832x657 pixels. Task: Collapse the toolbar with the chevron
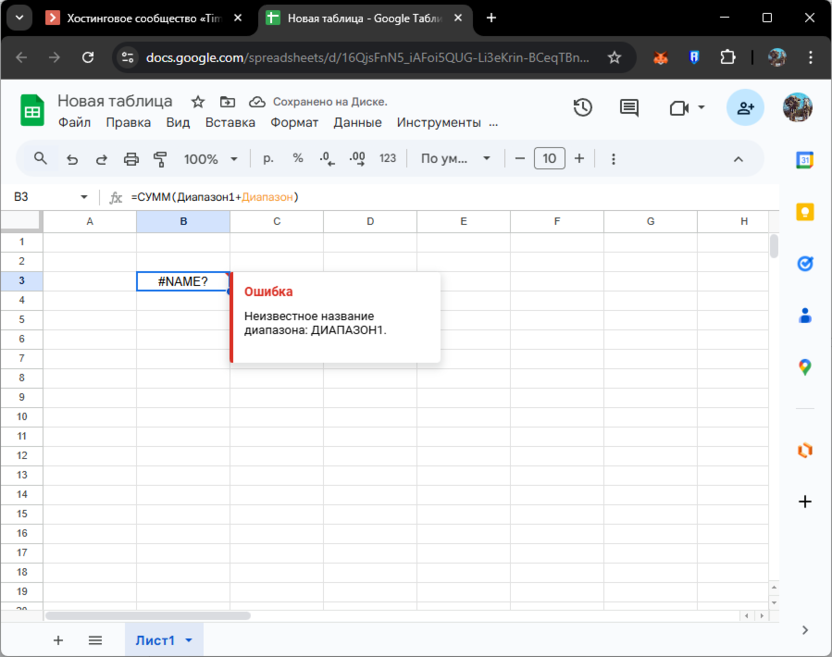738,158
